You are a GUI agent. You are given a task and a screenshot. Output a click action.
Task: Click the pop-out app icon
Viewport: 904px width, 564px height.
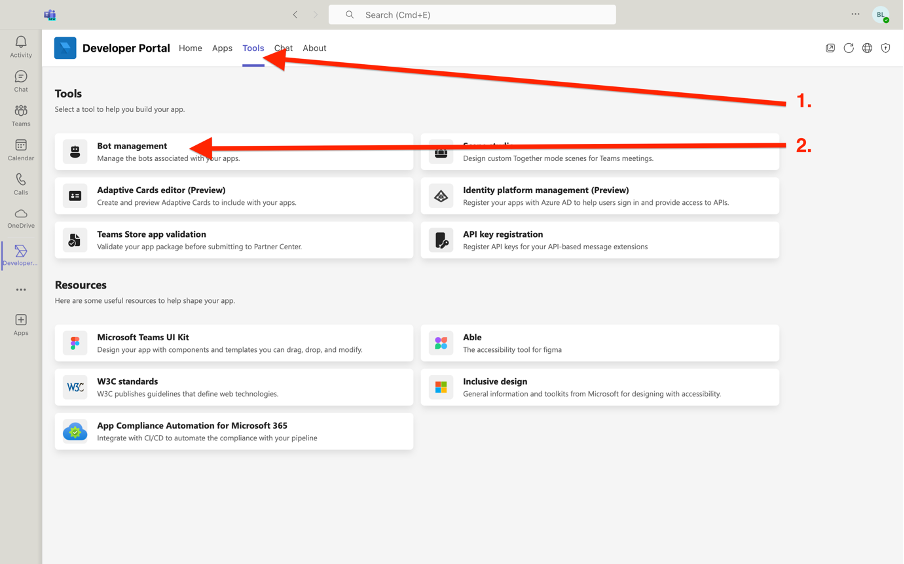(830, 48)
